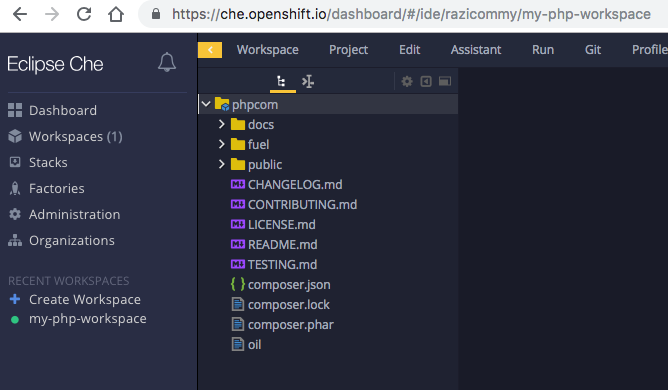Expand the docs folder

click(222, 124)
